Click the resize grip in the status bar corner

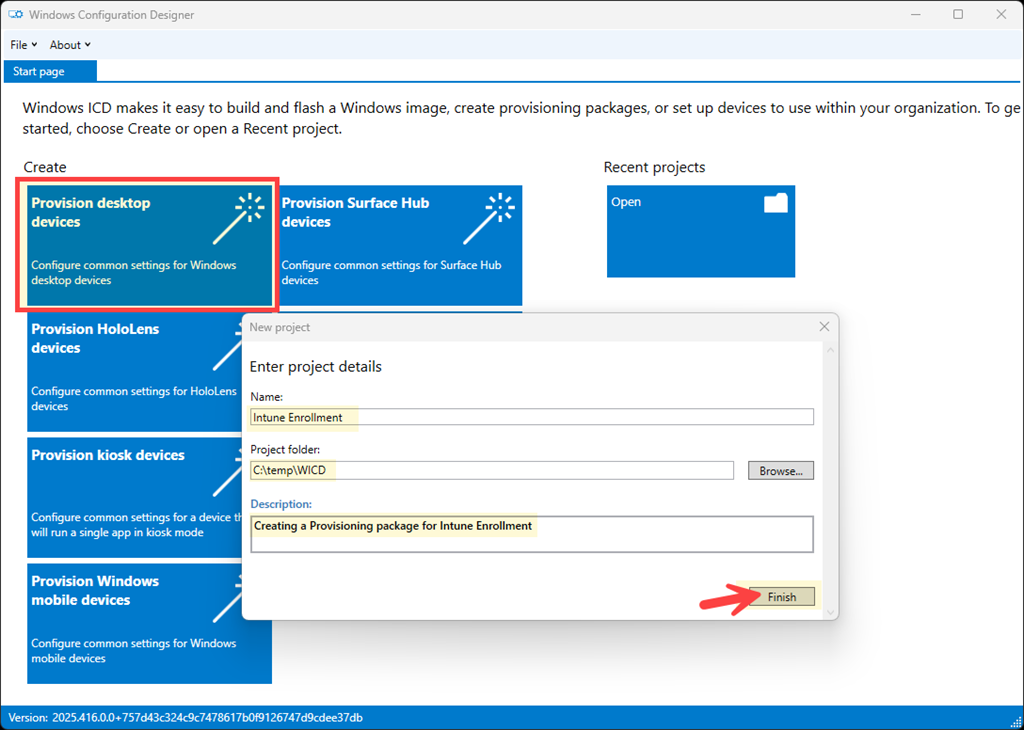pos(1015,722)
